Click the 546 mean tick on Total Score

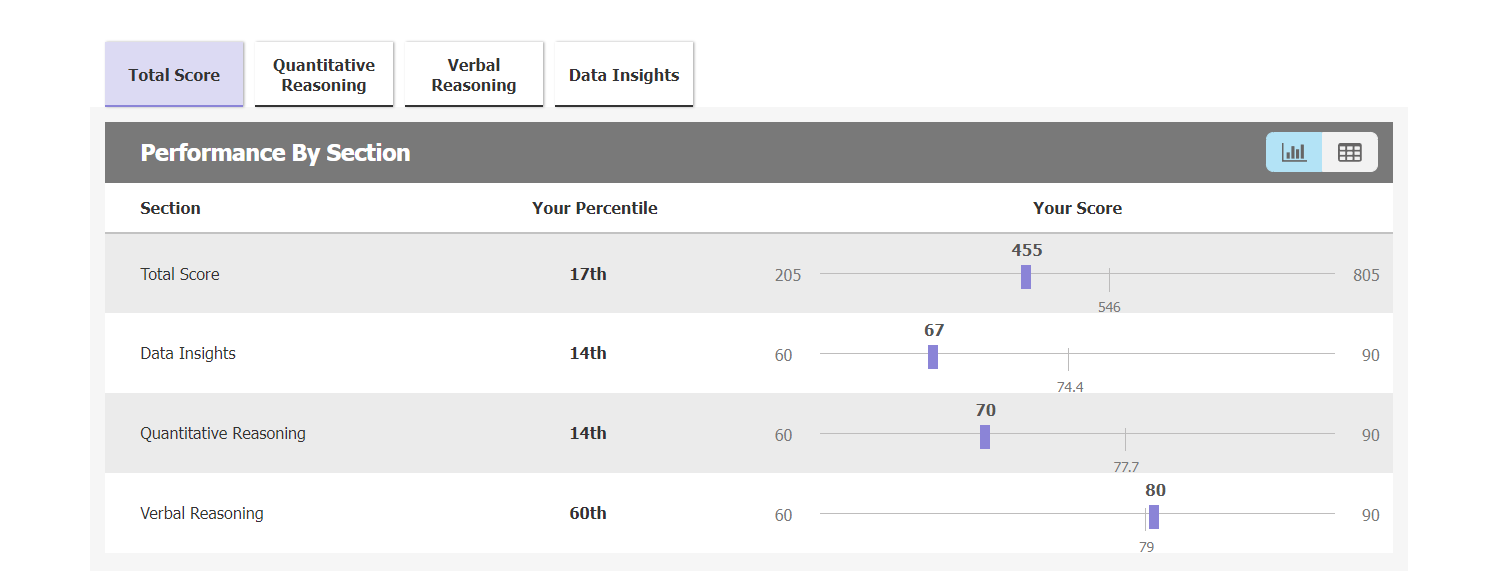1109,279
